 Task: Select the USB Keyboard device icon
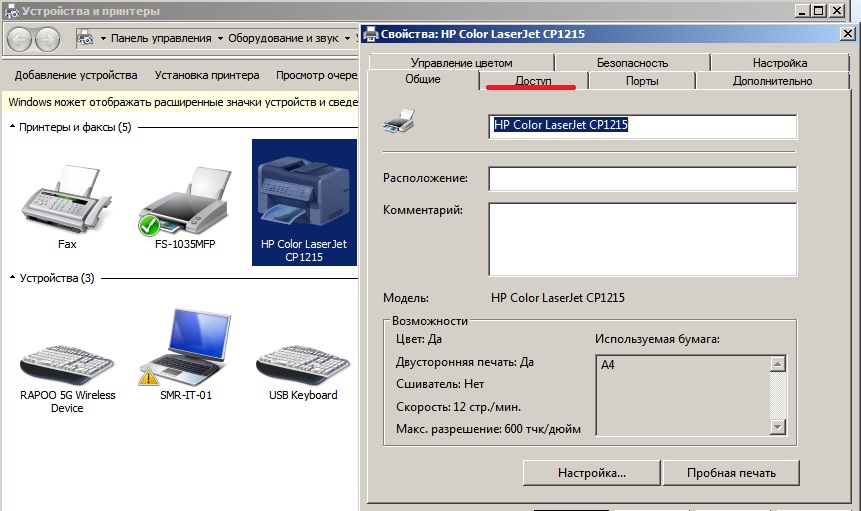click(303, 364)
